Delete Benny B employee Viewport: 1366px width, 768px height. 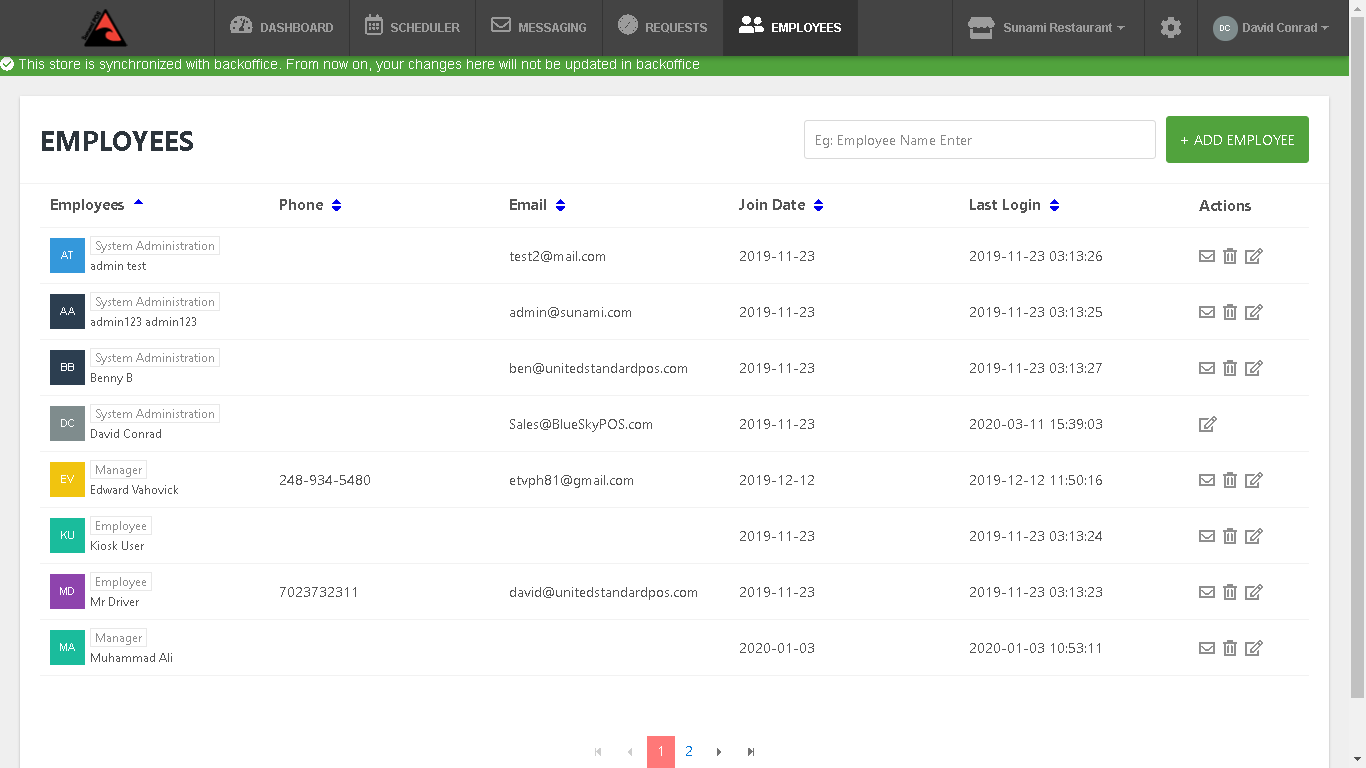click(x=1230, y=368)
